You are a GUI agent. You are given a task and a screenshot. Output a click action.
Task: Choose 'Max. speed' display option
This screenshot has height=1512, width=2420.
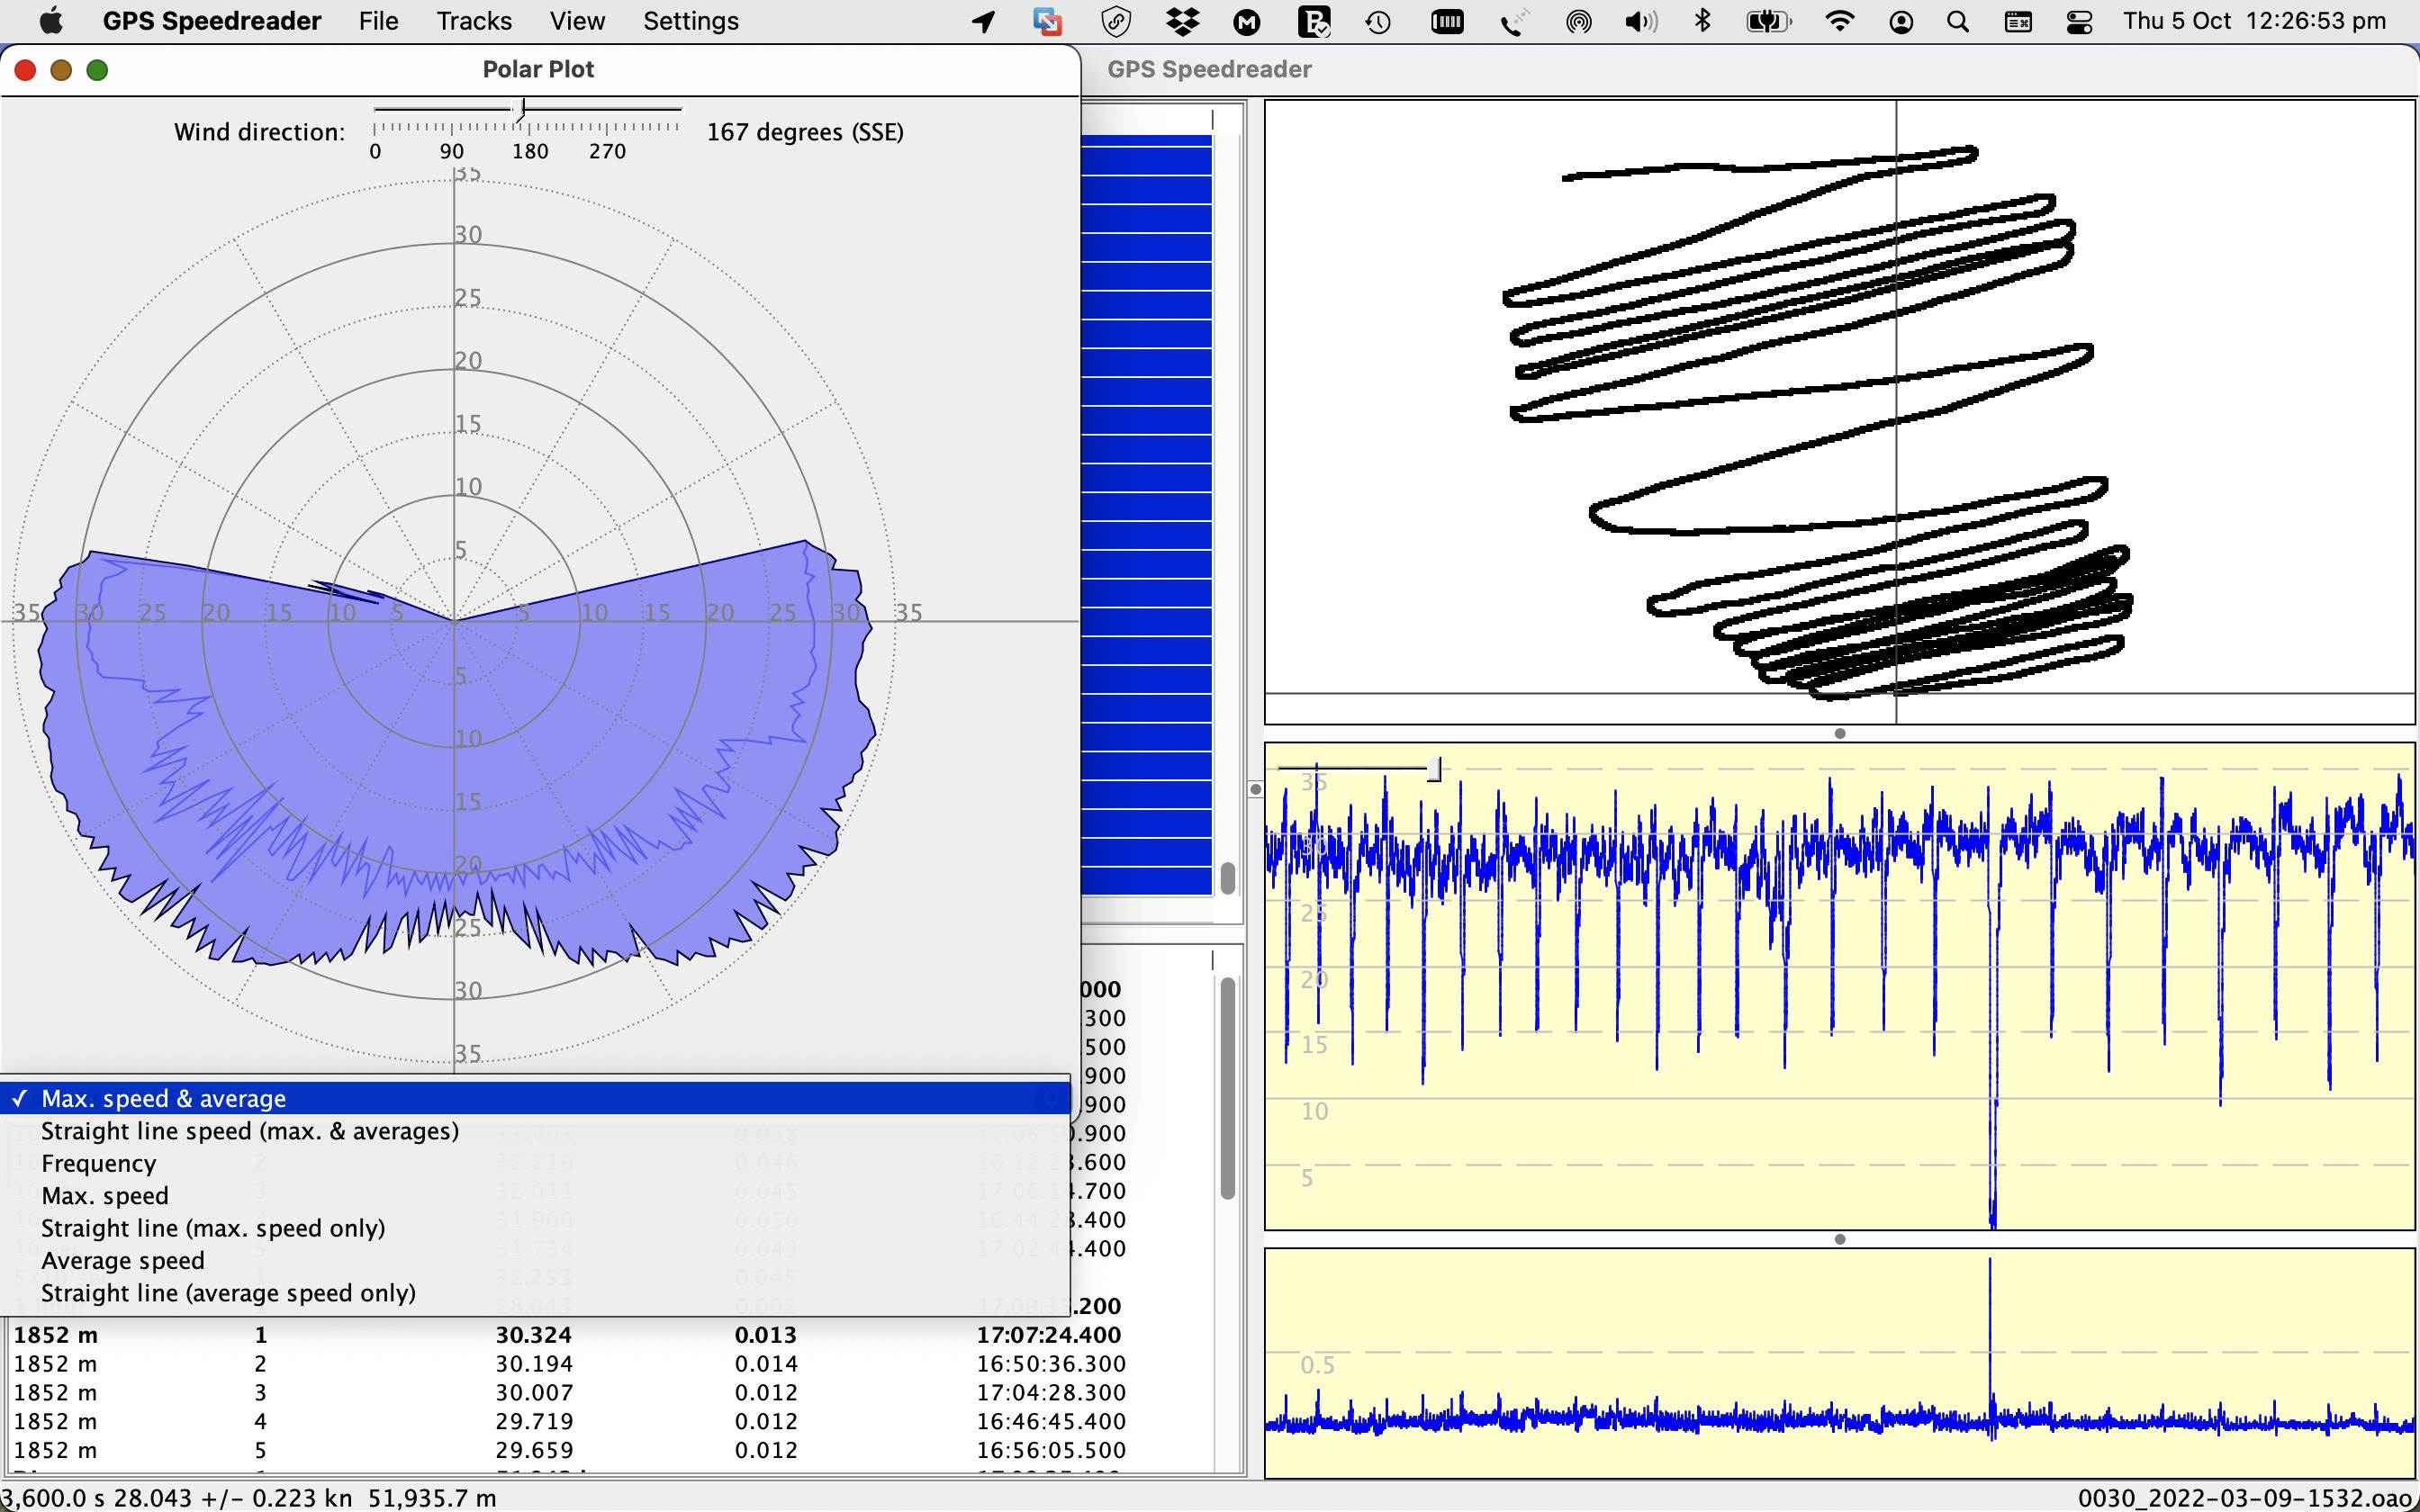pyautogui.click(x=105, y=1195)
